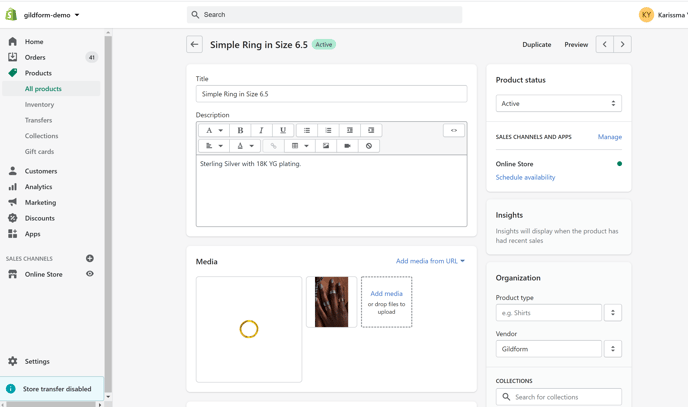Click the Preview button
The image size is (688, 407).
[x=576, y=45]
